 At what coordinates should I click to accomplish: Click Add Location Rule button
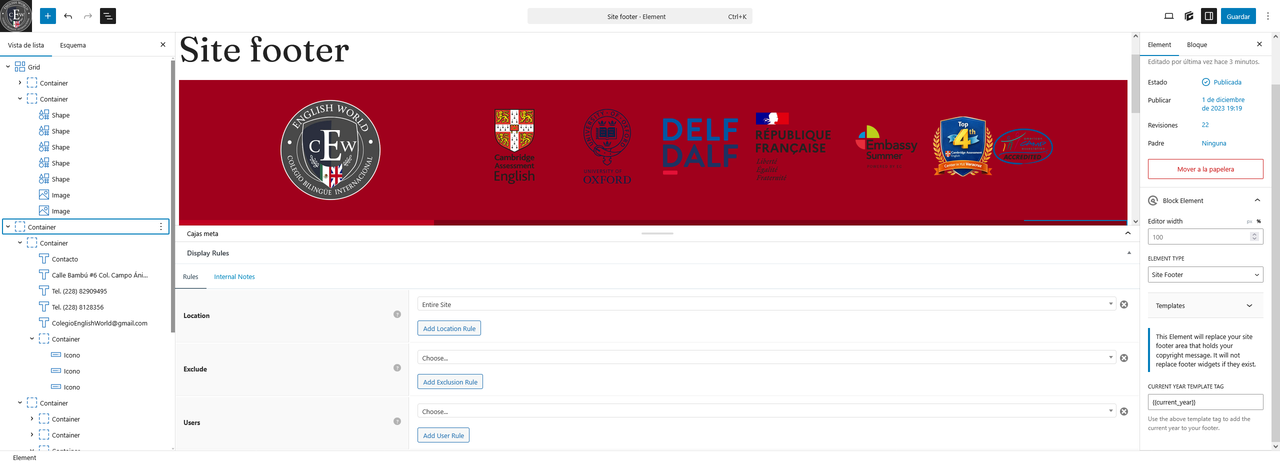click(449, 328)
